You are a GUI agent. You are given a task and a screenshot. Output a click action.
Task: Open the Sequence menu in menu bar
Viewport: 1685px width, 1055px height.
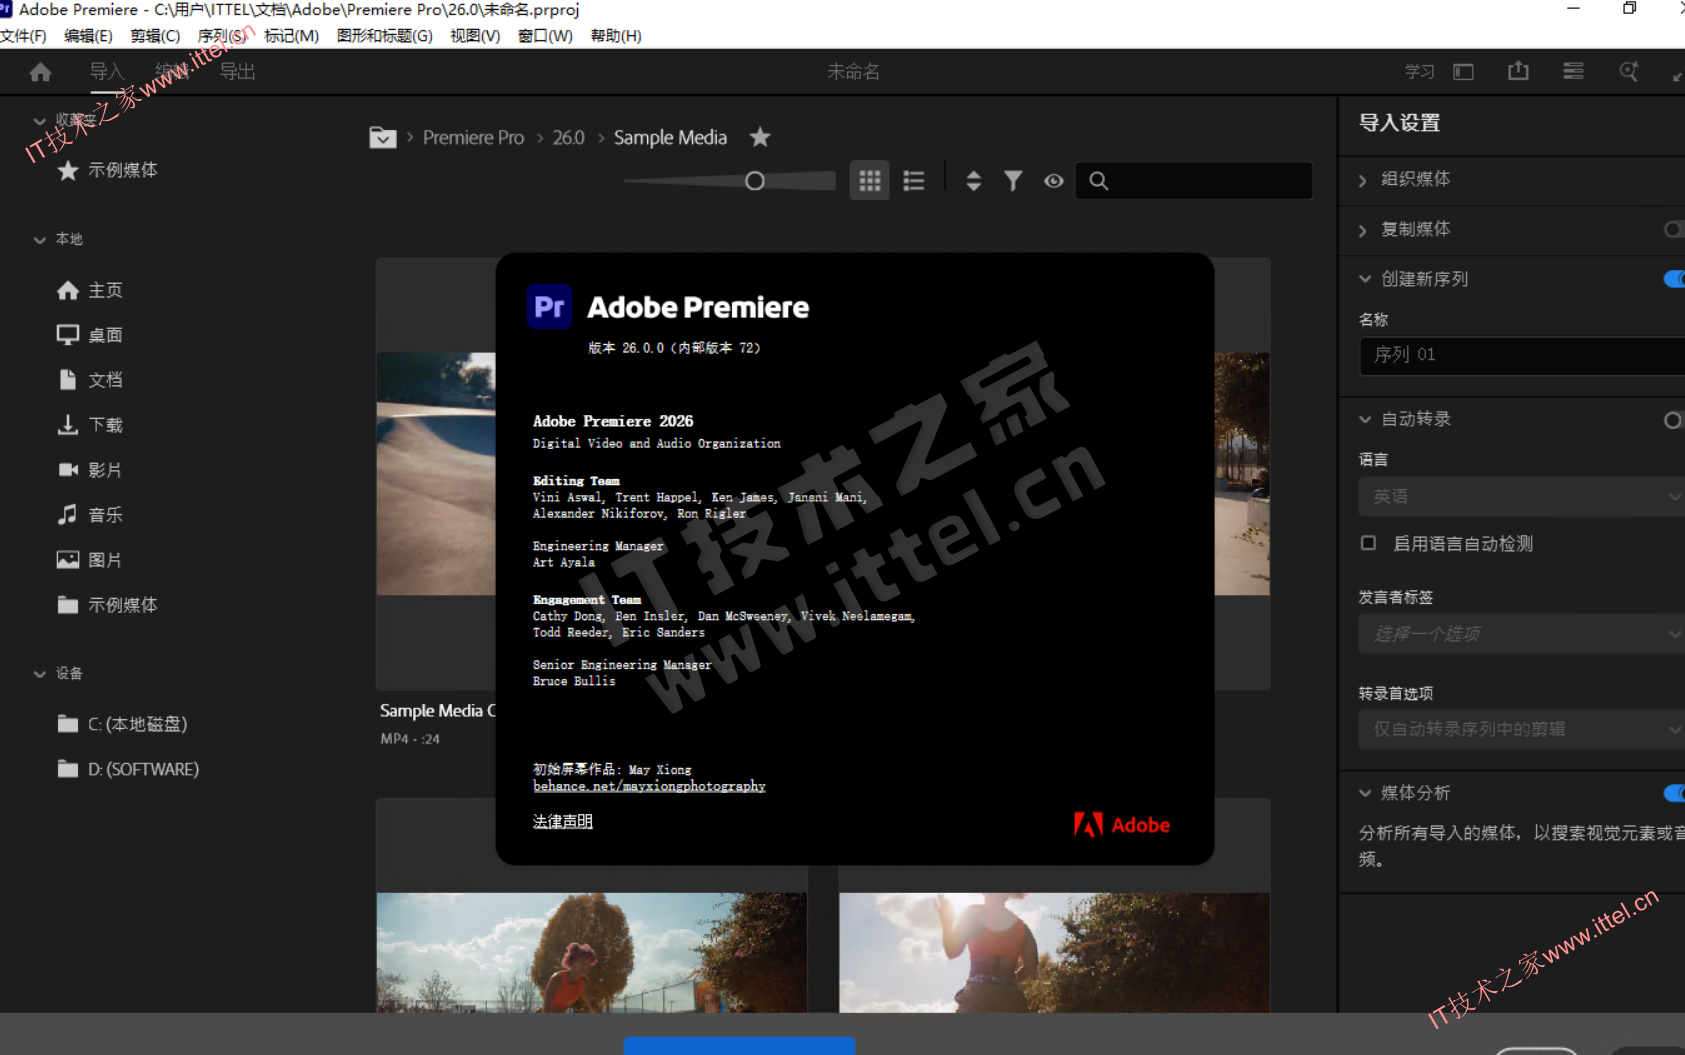point(221,36)
